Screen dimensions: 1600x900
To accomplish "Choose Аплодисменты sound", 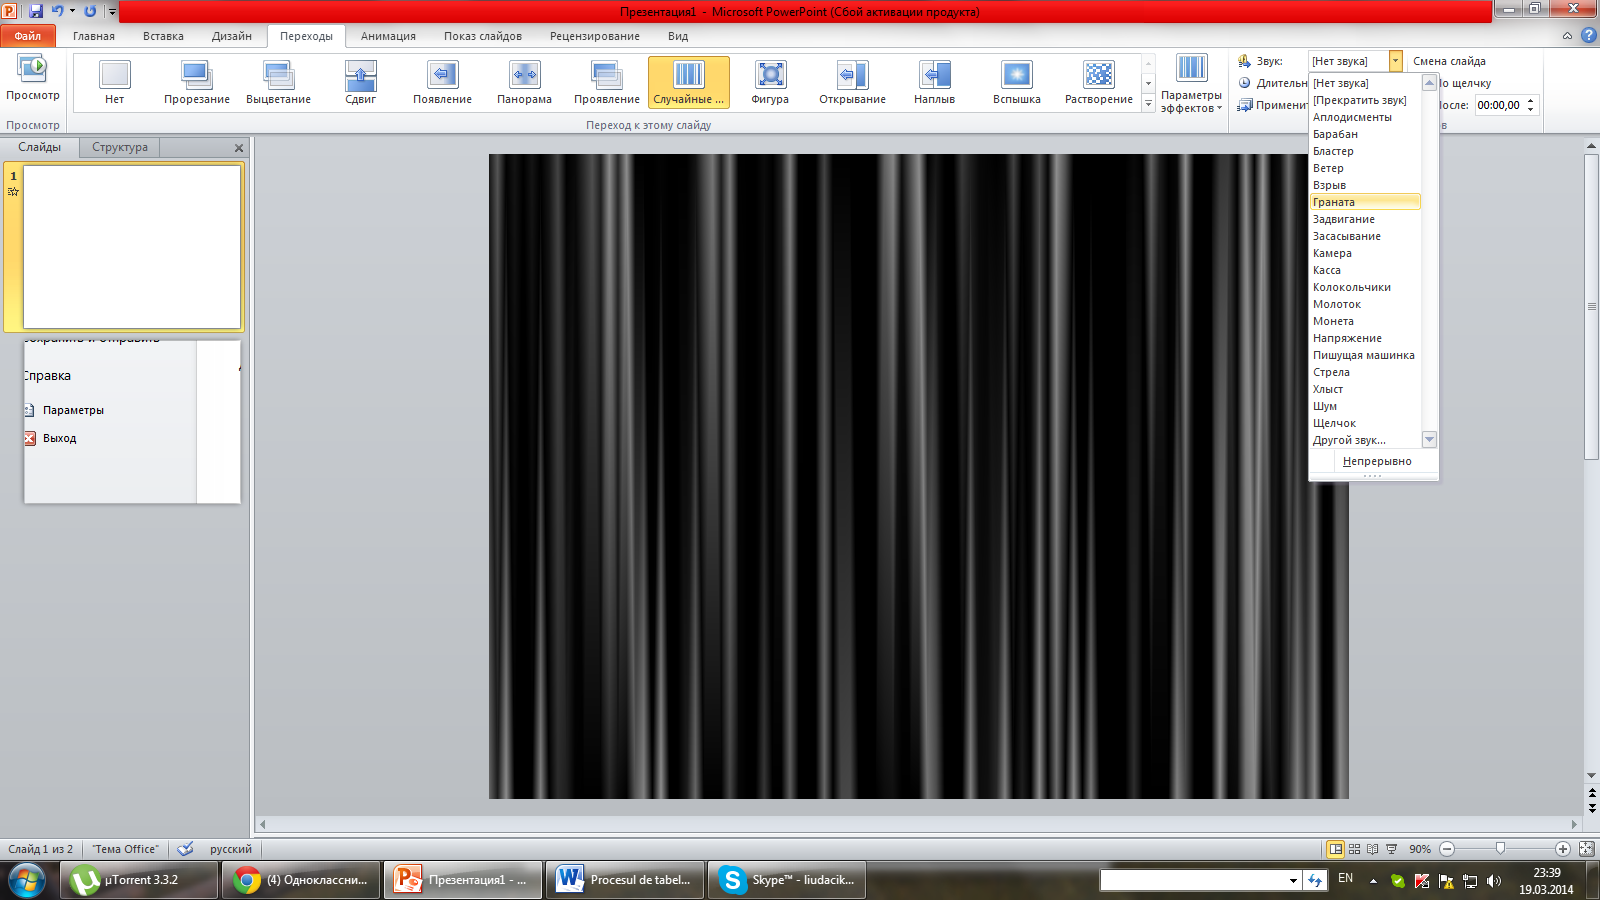I will [x=1365, y=117].
